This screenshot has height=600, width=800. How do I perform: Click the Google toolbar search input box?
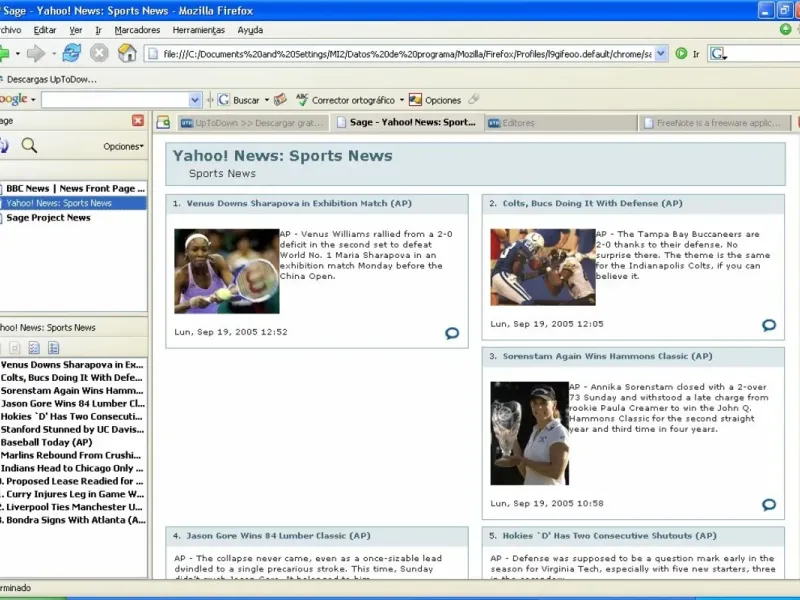coord(115,100)
